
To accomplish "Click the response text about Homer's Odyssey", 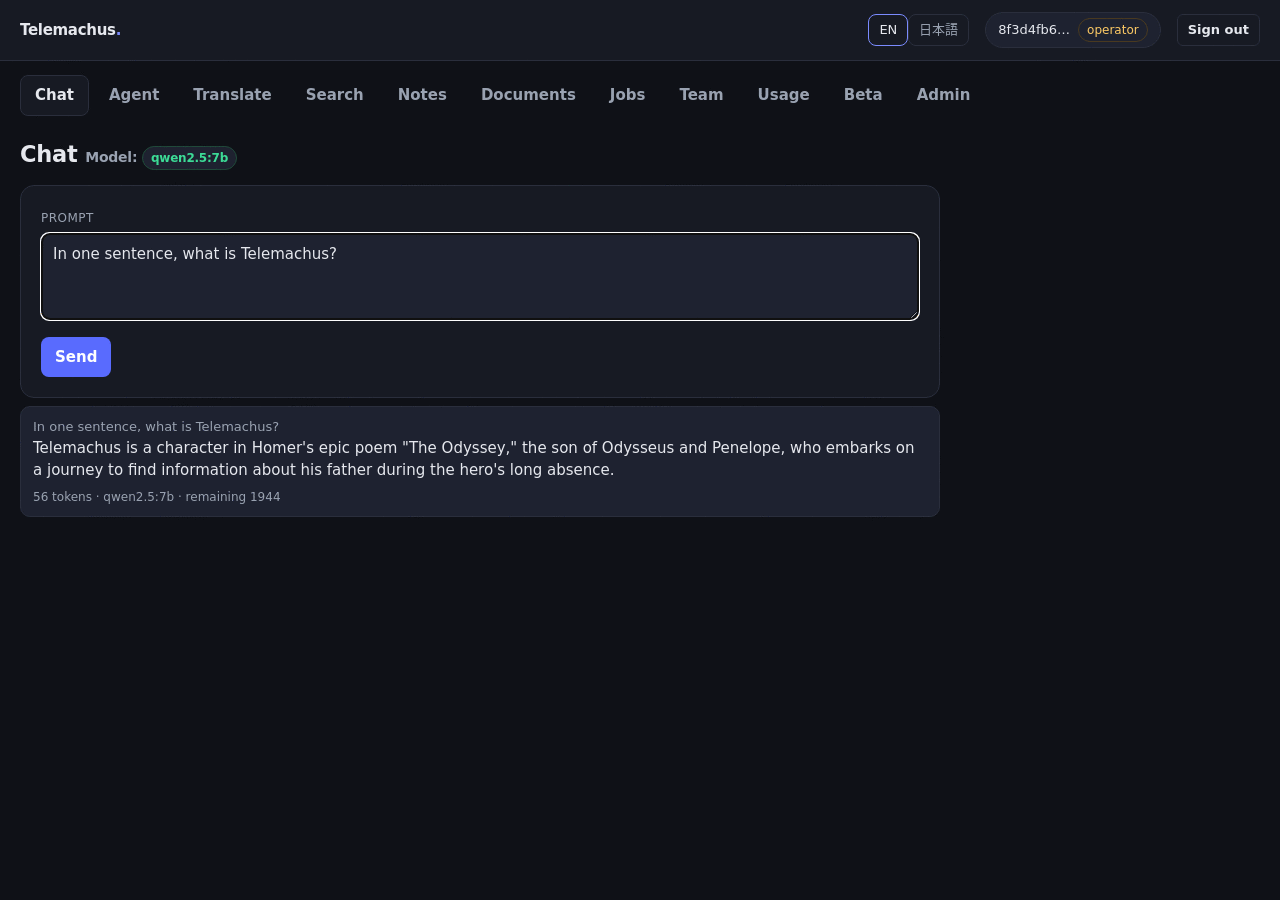I will (x=474, y=459).
